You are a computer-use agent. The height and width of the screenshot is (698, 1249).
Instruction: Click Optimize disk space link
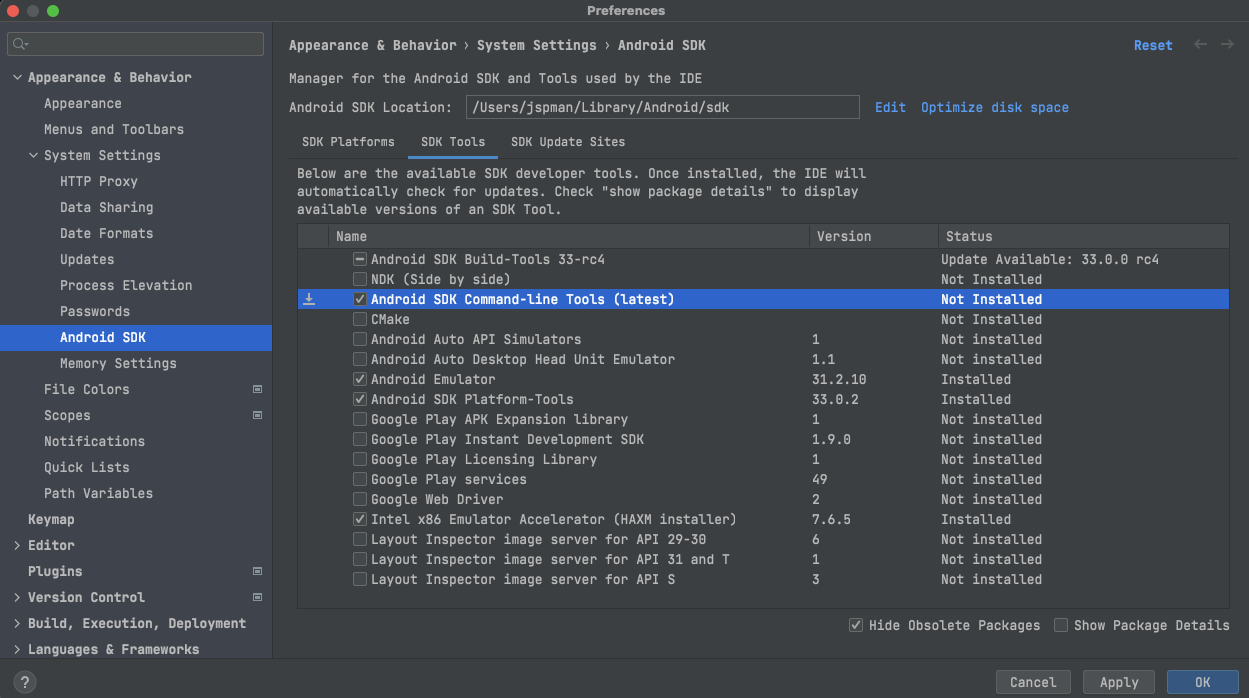(x=995, y=107)
